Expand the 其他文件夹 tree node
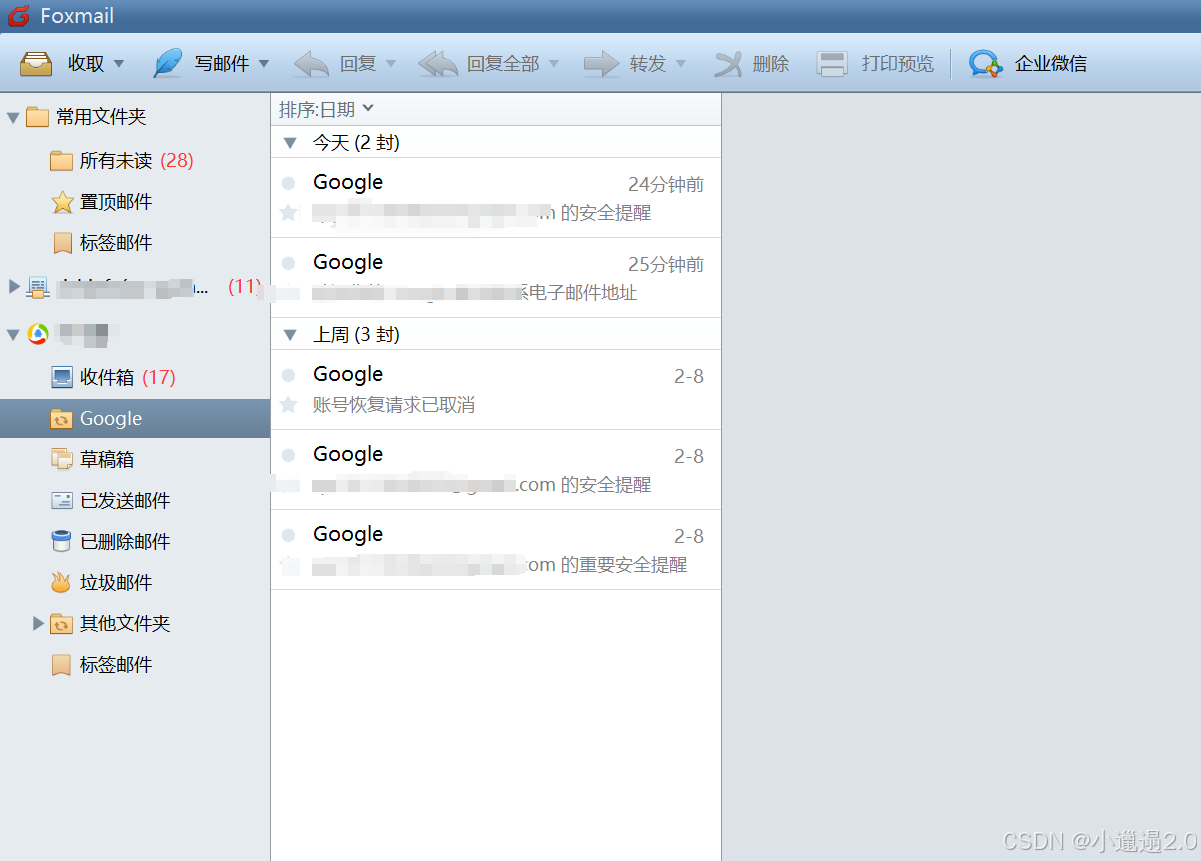1201x861 pixels. pos(39,623)
